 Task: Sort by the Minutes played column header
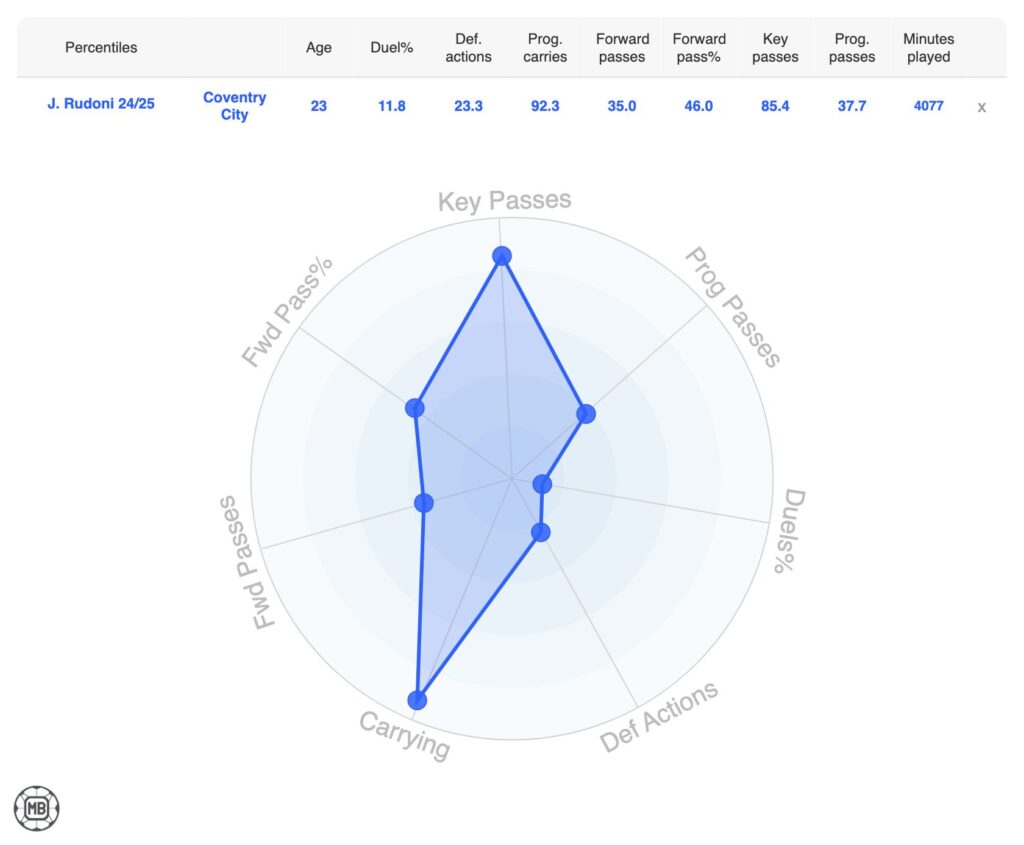pyautogui.click(x=928, y=48)
